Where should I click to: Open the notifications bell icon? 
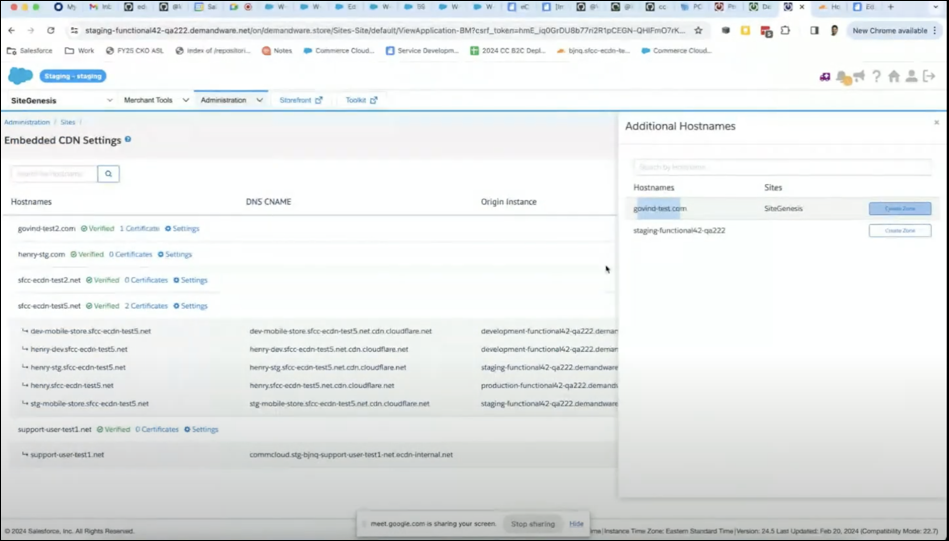pyautogui.click(x=842, y=77)
